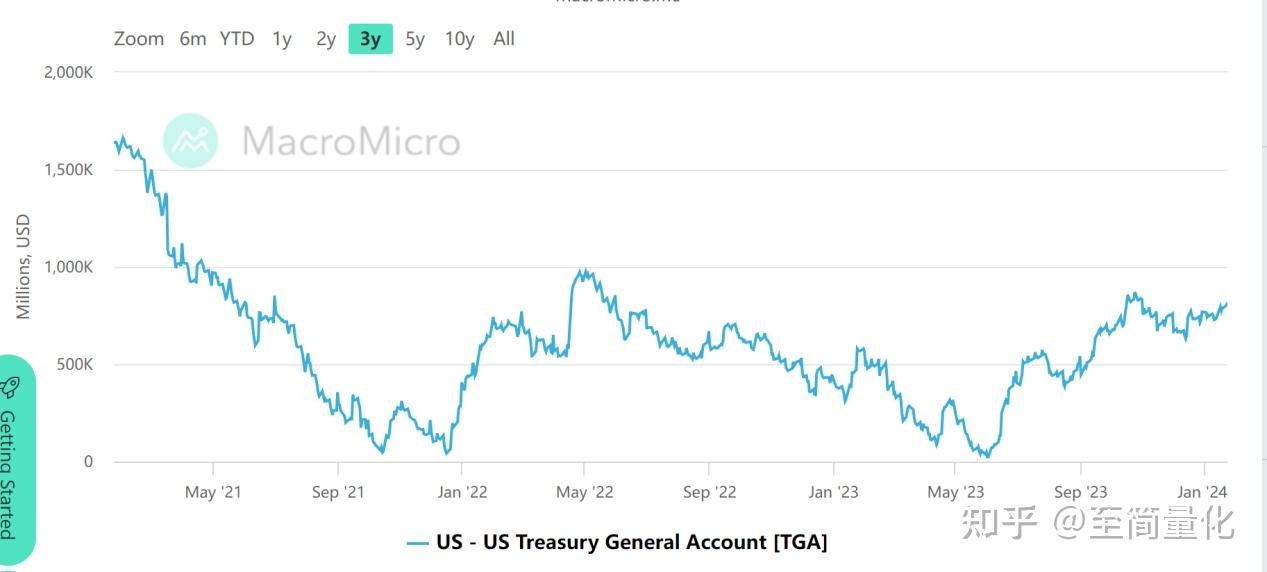Click the 知乎 @至简量化 watermark
This screenshot has height=572, width=1267.
(x=1097, y=522)
